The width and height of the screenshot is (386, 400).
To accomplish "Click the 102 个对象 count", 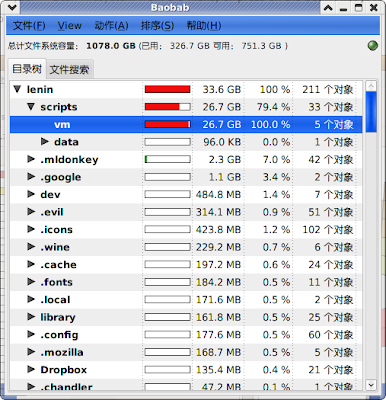I will coord(328,229).
